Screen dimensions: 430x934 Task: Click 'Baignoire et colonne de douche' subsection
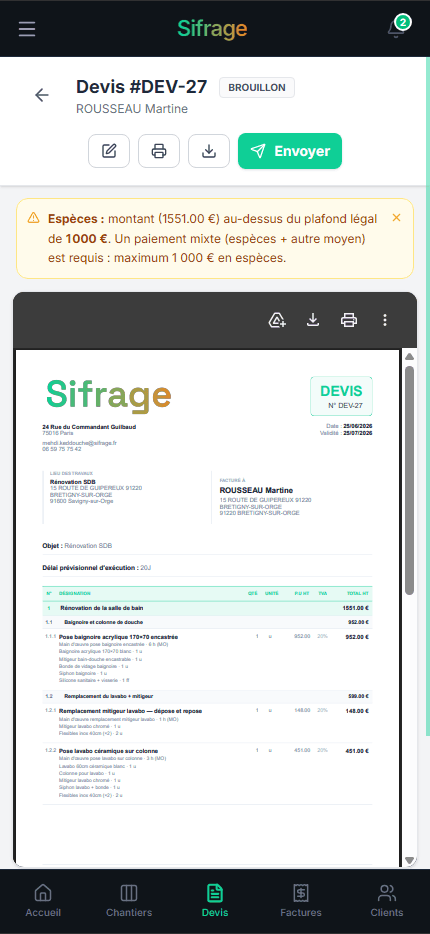(x=208, y=622)
